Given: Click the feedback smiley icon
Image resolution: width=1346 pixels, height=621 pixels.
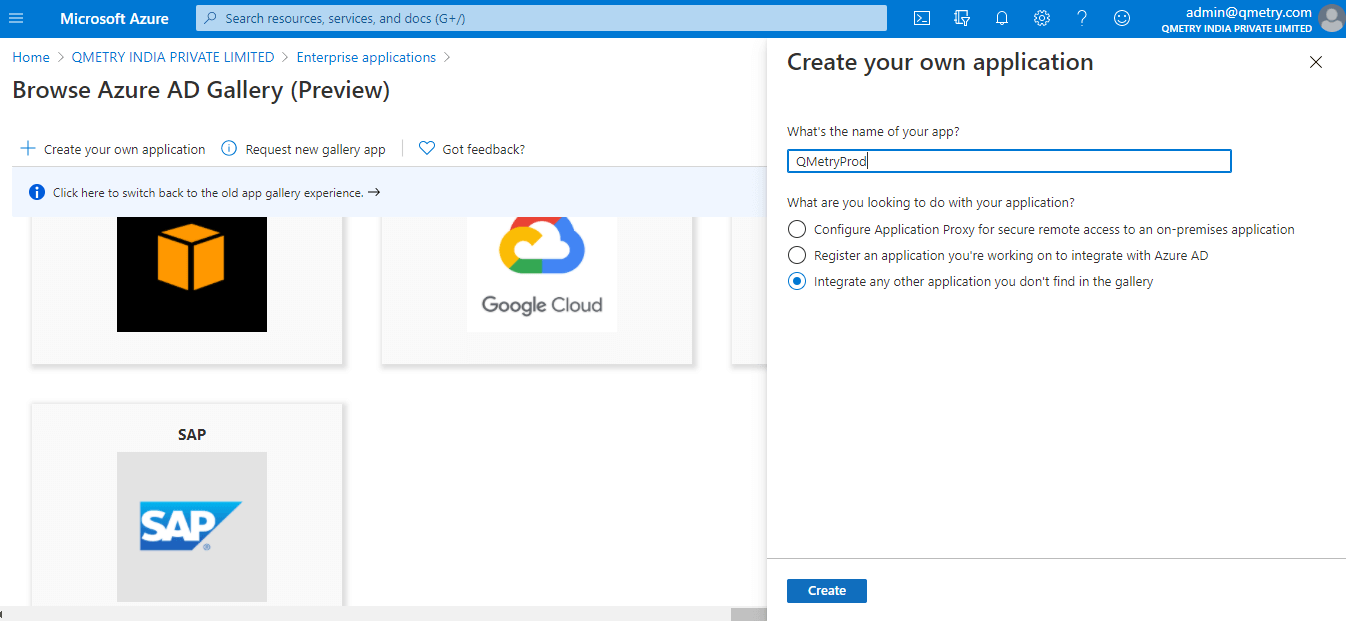Looking at the screenshot, I should (1122, 18).
